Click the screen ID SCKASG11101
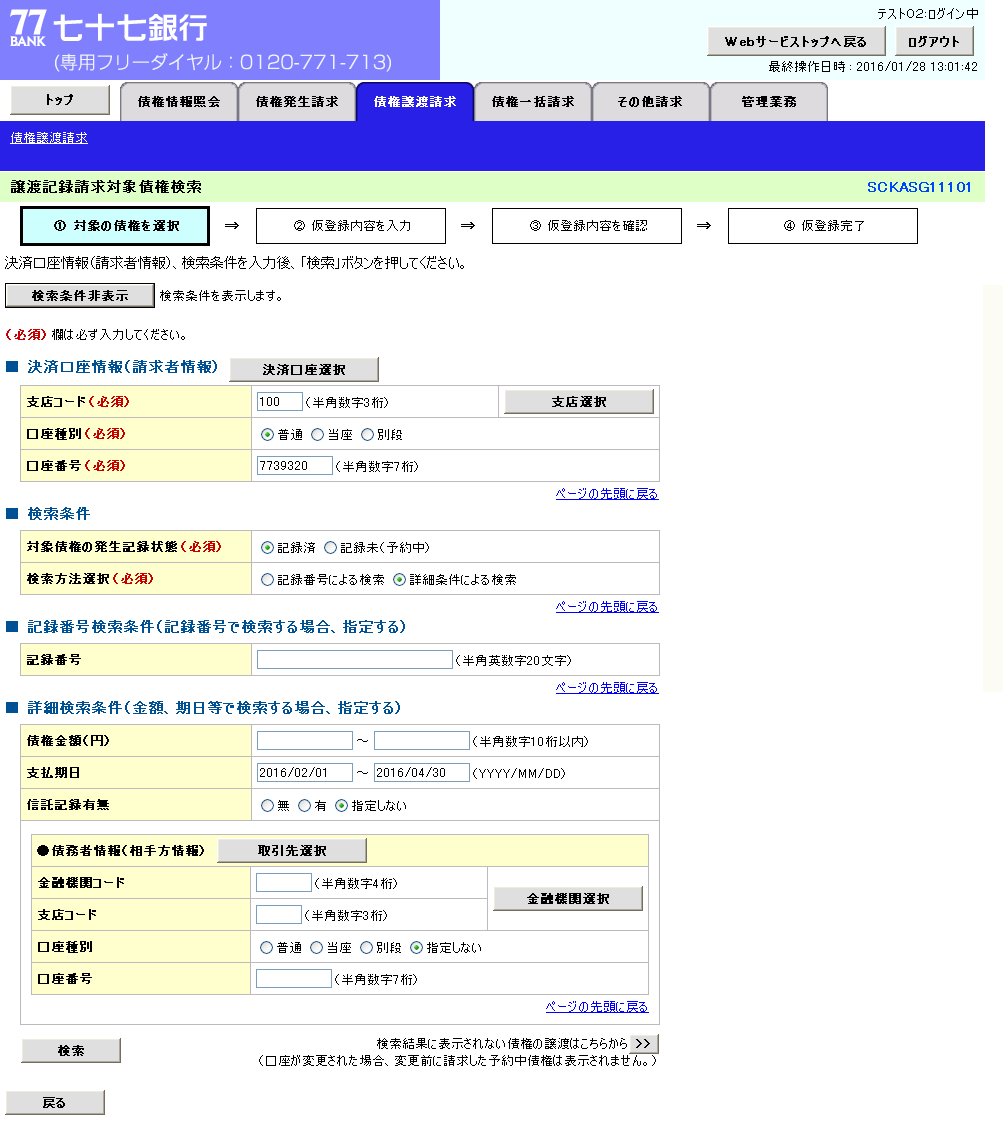Image resolution: width=1003 pixels, height=1129 pixels. (x=919, y=187)
